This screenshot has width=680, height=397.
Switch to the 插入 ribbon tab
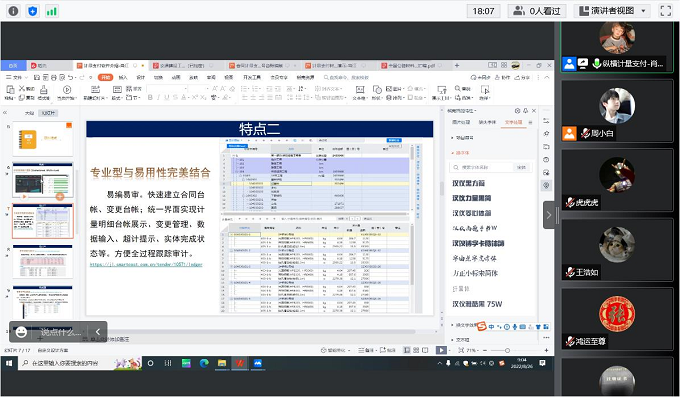pyautogui.click(x=123, y=77)
